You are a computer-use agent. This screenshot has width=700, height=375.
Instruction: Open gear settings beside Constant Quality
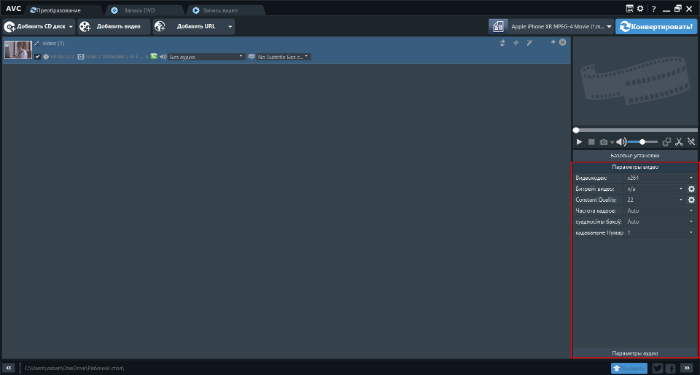[692, 200]
